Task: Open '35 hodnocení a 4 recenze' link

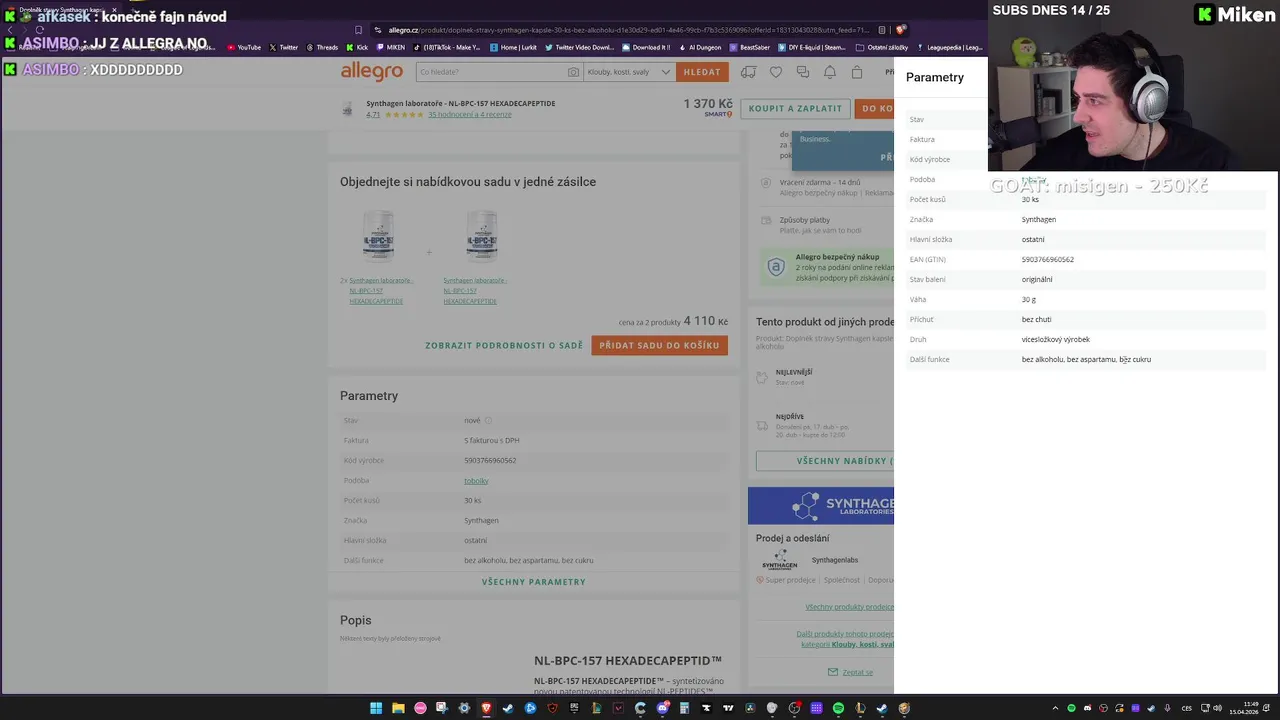Action: point(470,115)
